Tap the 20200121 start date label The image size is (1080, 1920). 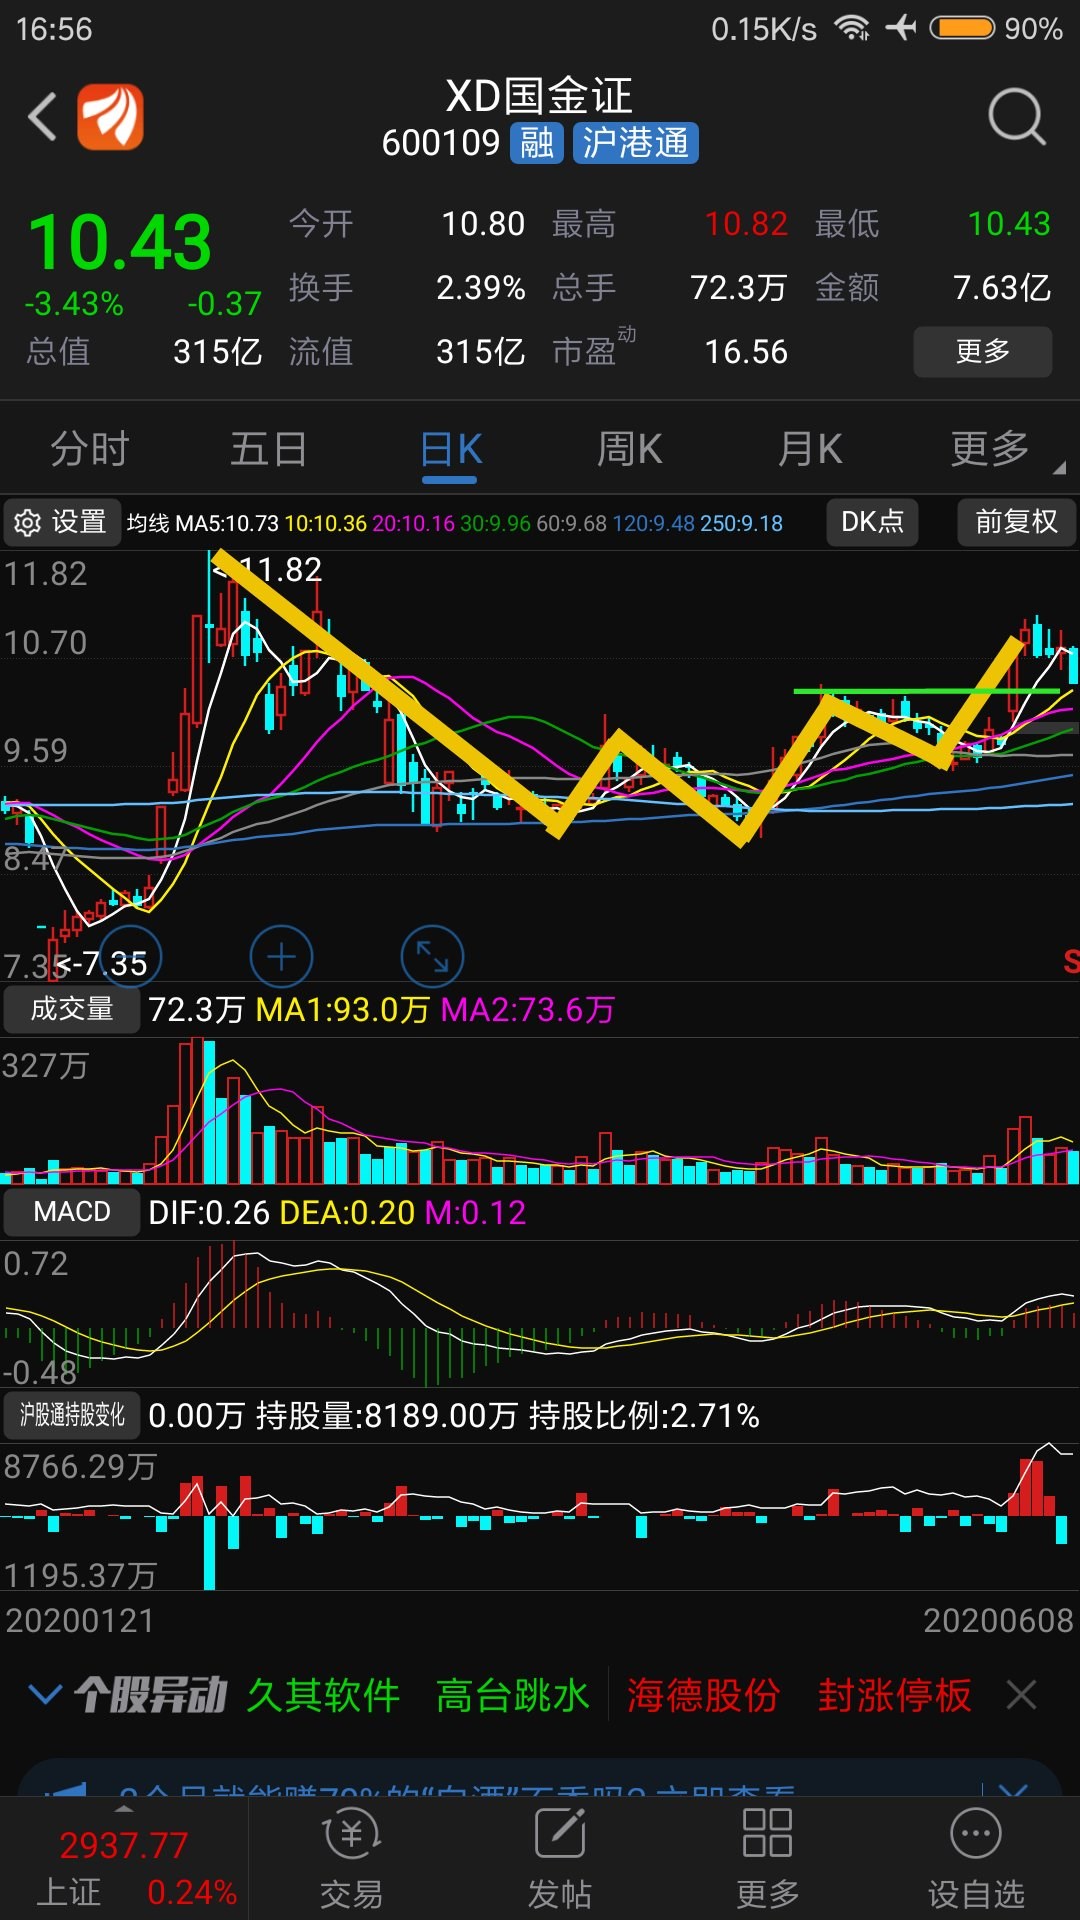pyautogui.click(x=80, y=1621)
